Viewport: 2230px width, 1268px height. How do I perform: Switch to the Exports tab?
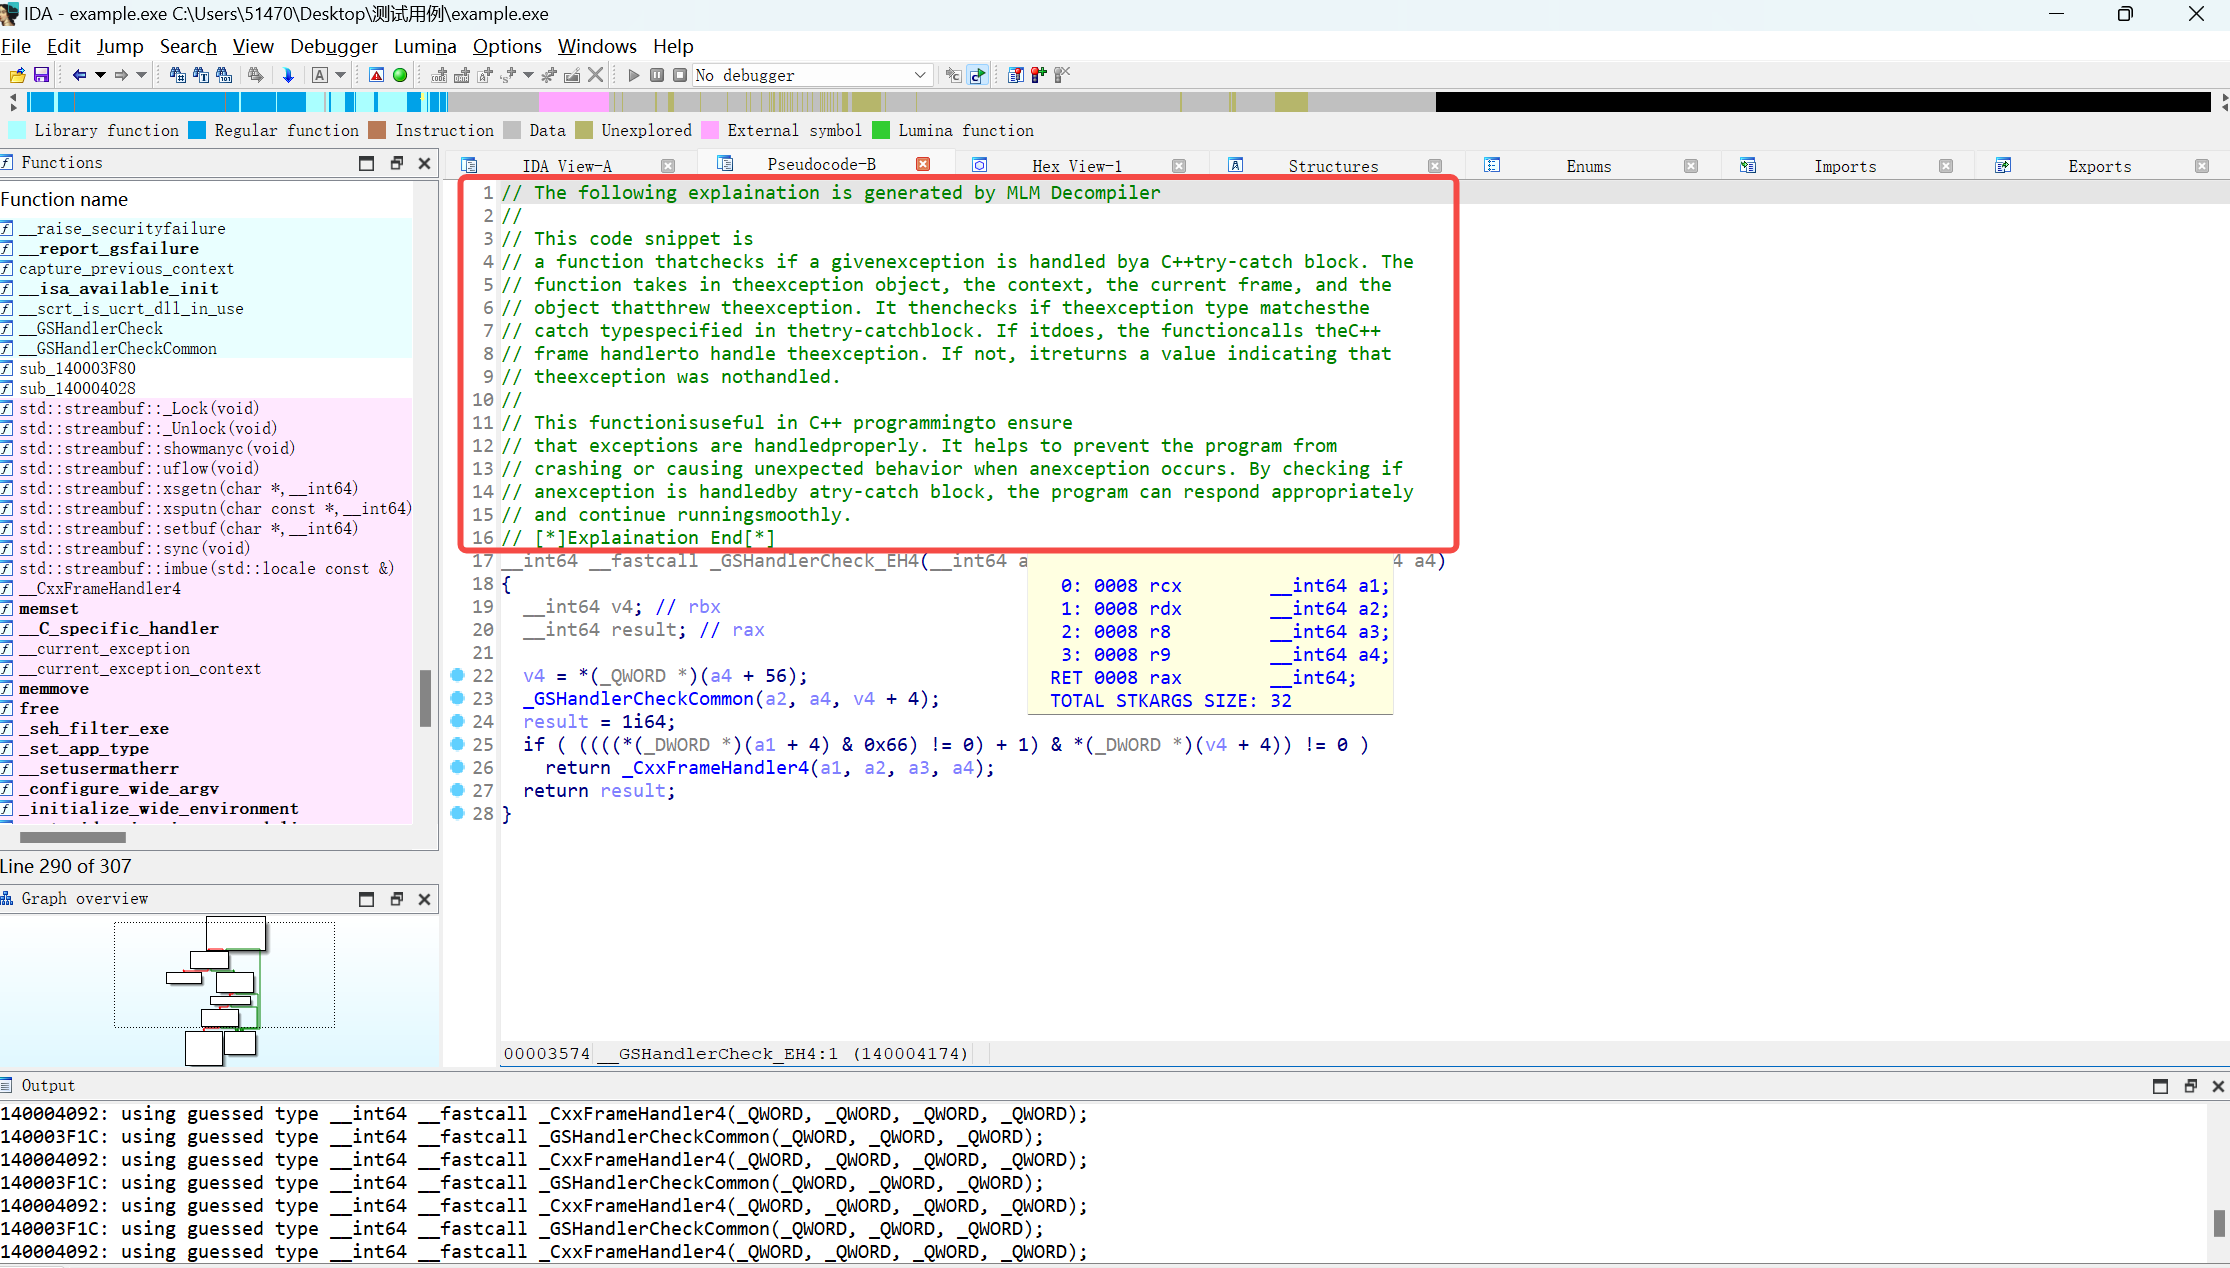point(2100,166)
